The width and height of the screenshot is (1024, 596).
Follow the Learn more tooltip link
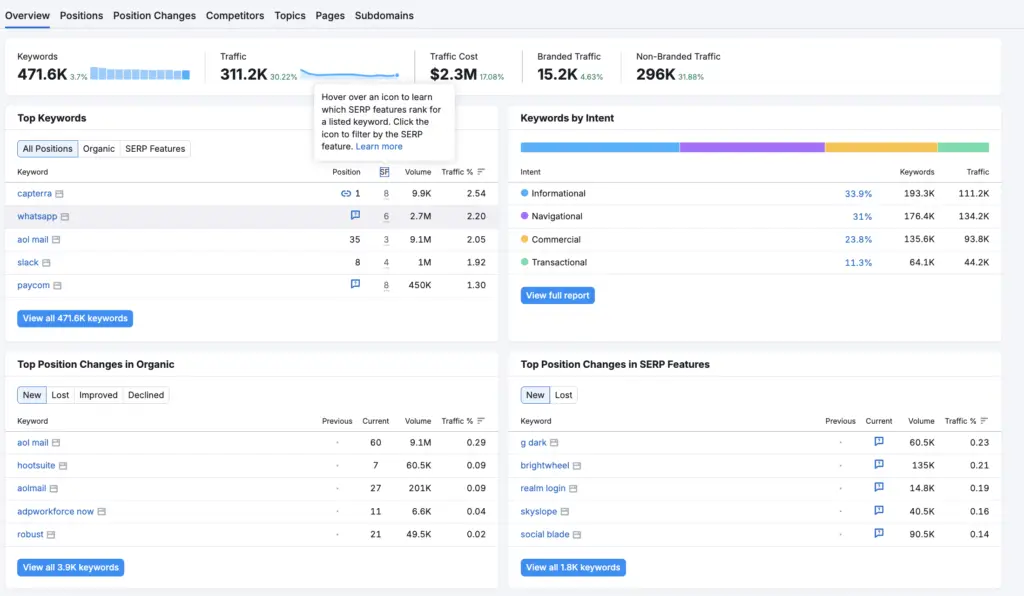[x=379, y=146]
